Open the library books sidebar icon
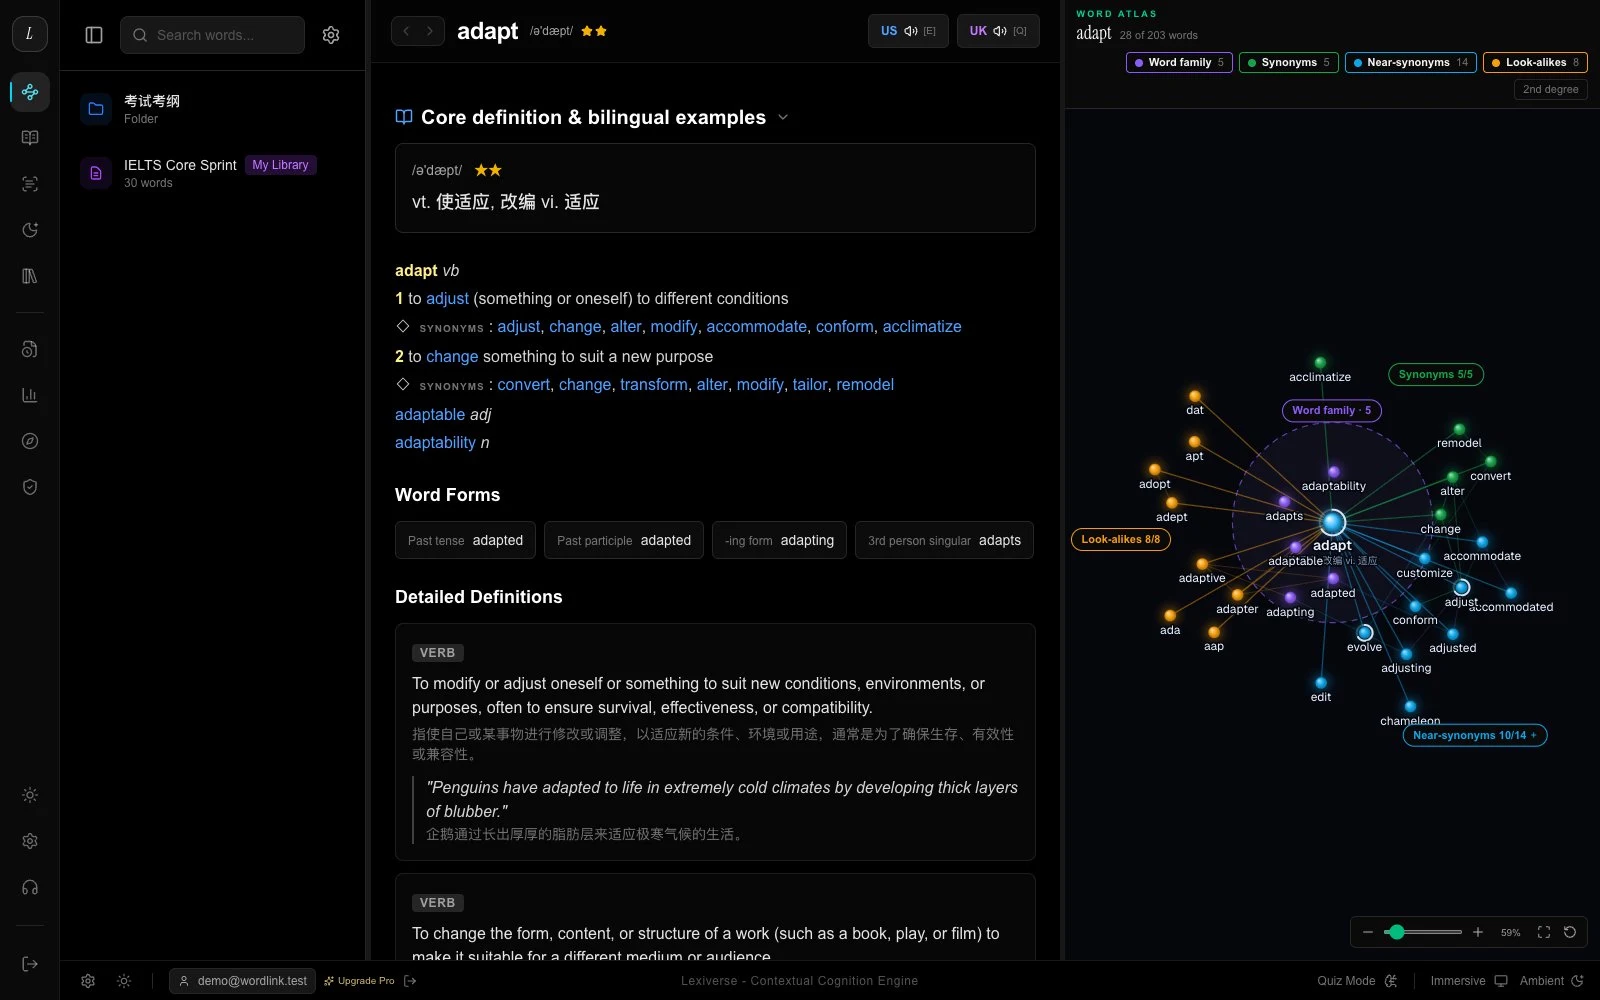 pos(30,276)
